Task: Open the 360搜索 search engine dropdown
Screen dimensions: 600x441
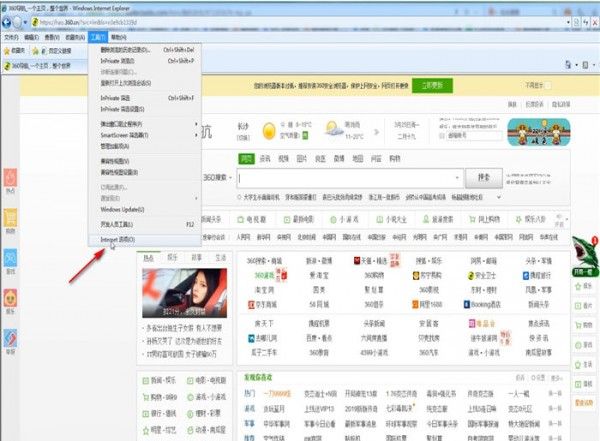Action: (217, 178)
